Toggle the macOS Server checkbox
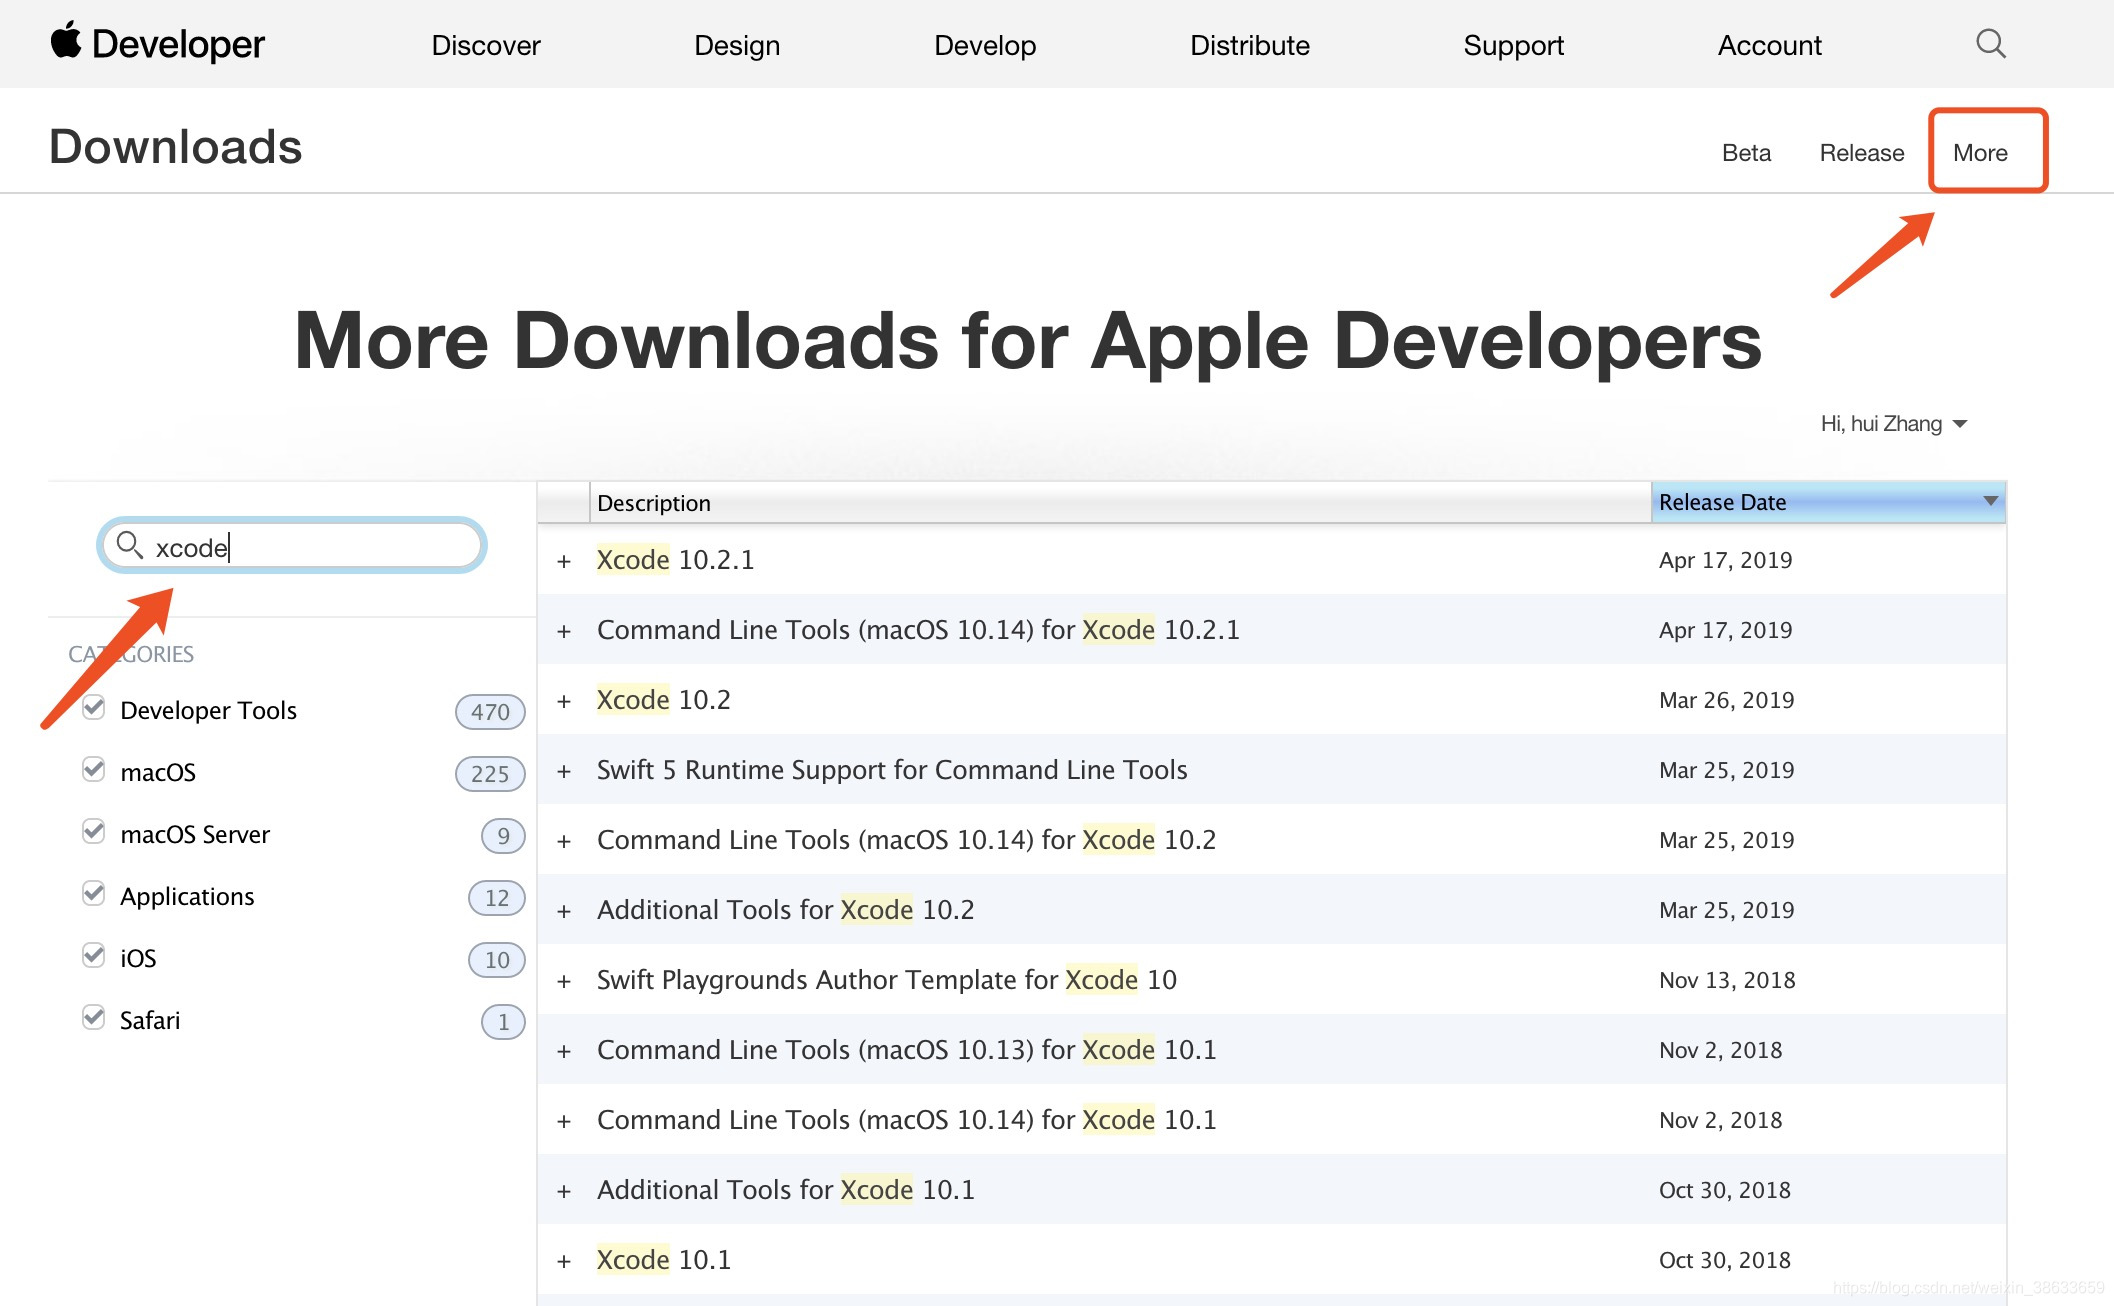2114x1306 pixels. [x=94, y=832]
